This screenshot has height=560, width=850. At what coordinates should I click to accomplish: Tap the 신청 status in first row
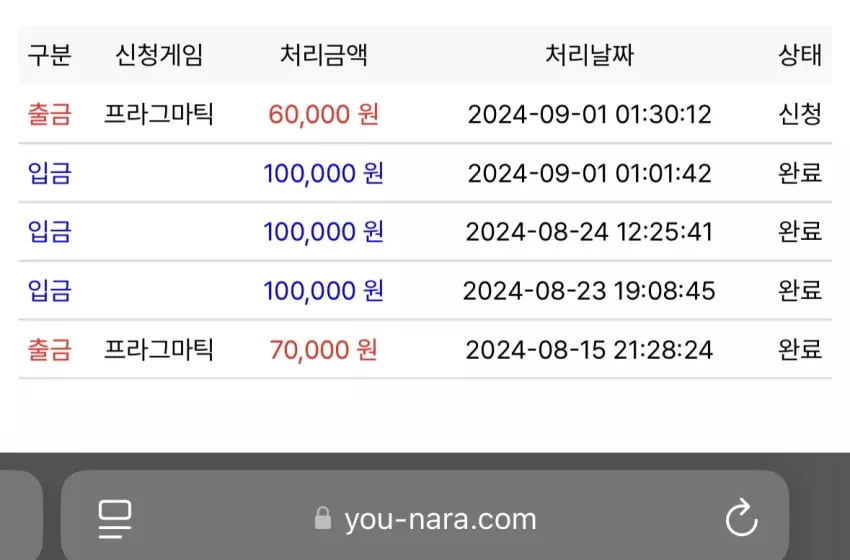click(x=800, y=114)
